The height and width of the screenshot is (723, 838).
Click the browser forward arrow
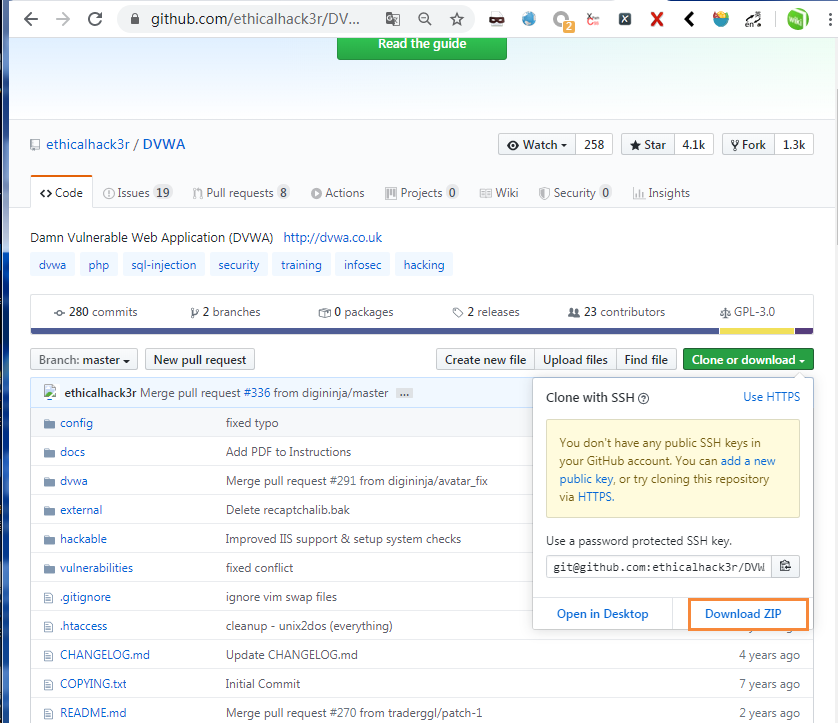point(63,19)
